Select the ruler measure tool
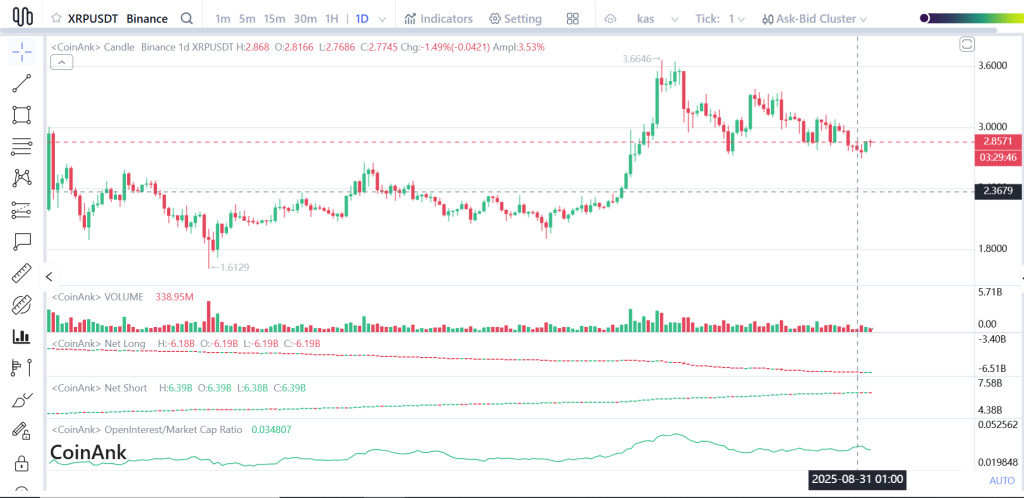1024x498 pixels. point(22,273)
